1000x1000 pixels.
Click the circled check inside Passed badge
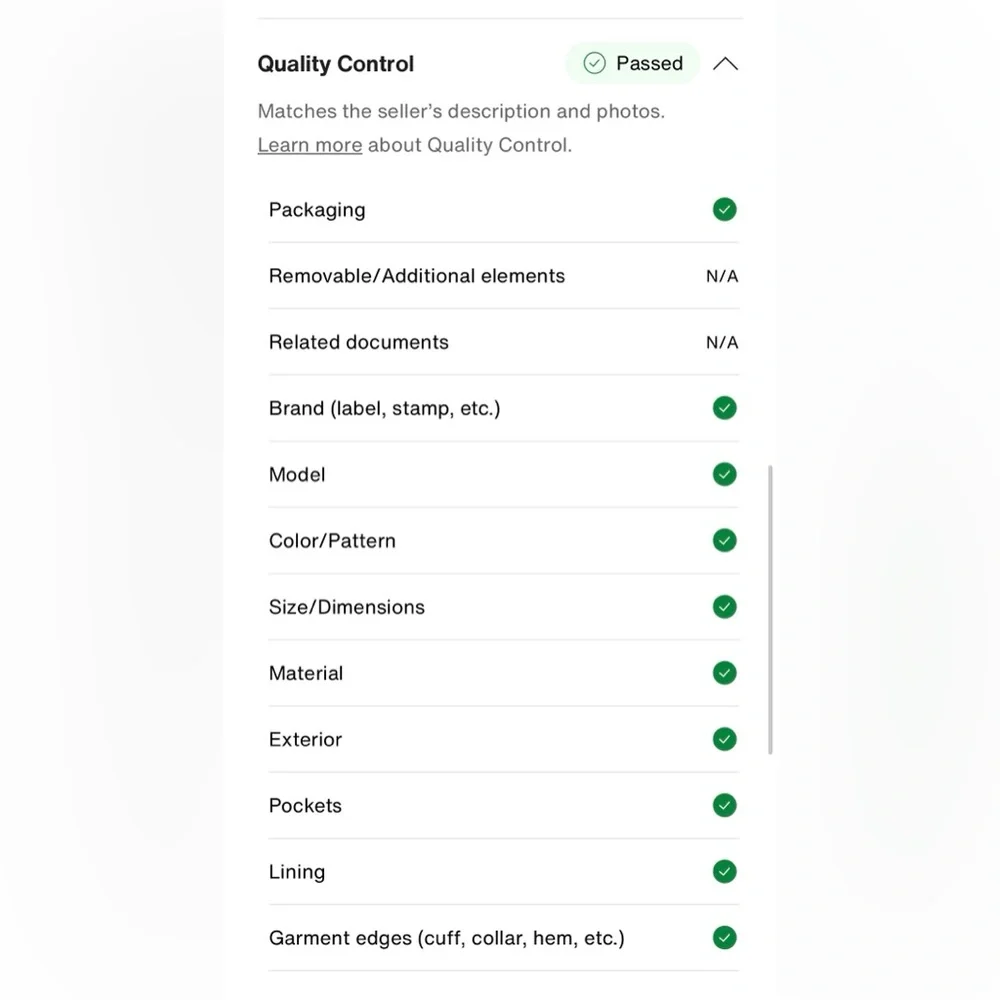click(x=595, y=64)
